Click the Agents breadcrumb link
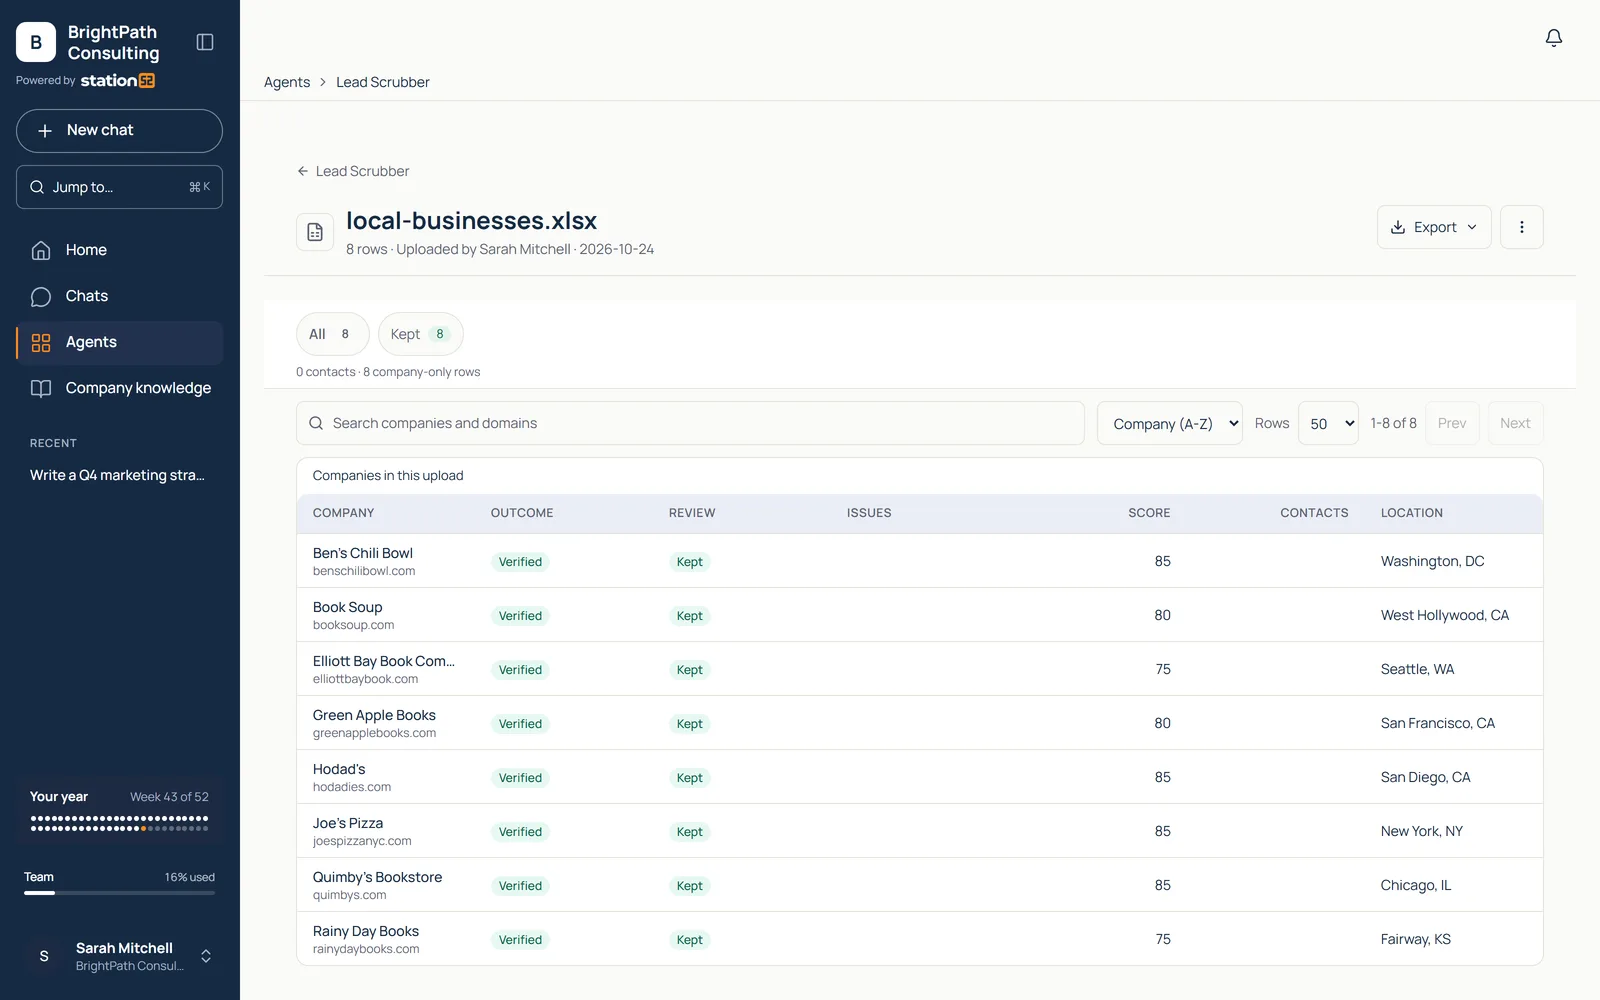The height and width of the screenshot is (1000, 1600). click(287, 82)
